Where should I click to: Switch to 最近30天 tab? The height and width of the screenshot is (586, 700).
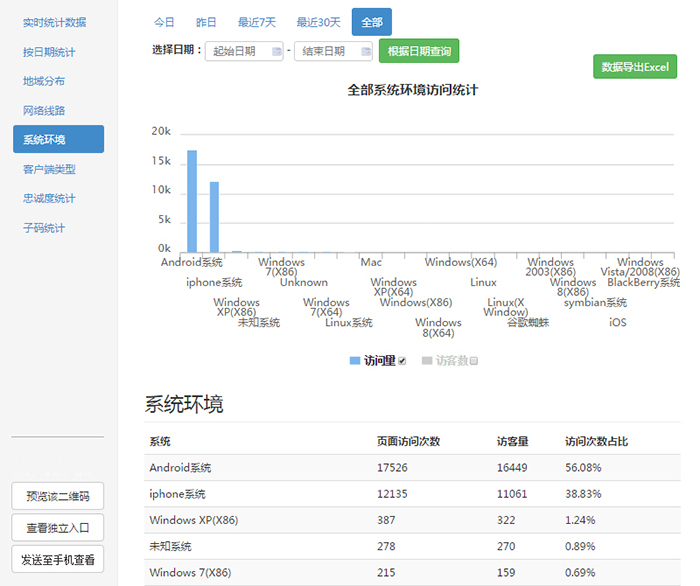[318, 22]
